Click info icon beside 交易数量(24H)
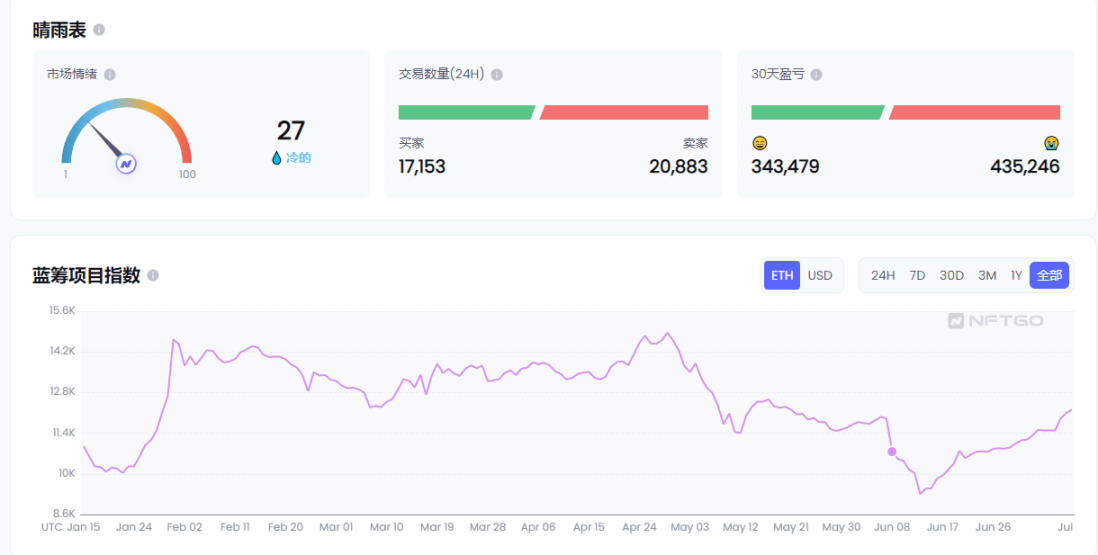Screen dimensions: 1098x555 pos(497,74)
